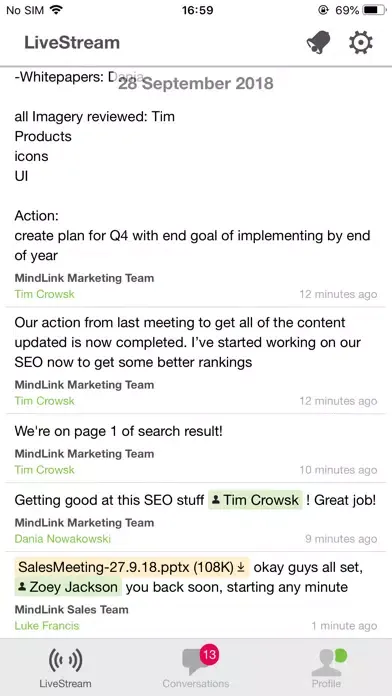
Task: Tap the Zoey Jackson mention tag
Action: coord(68,587)
